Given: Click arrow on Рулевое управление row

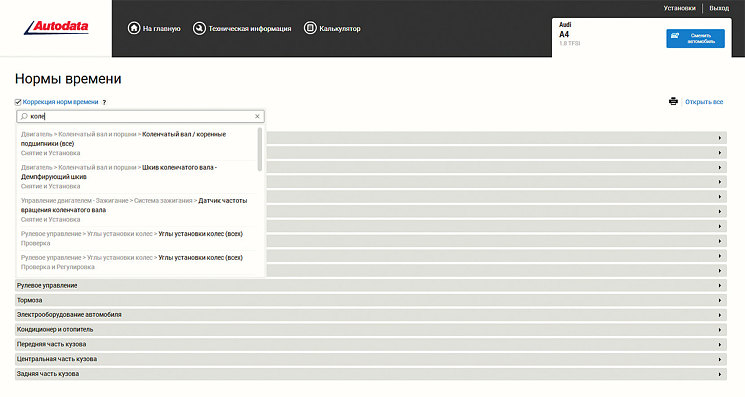Looking at the screenshot, I should tap(720, 285).
